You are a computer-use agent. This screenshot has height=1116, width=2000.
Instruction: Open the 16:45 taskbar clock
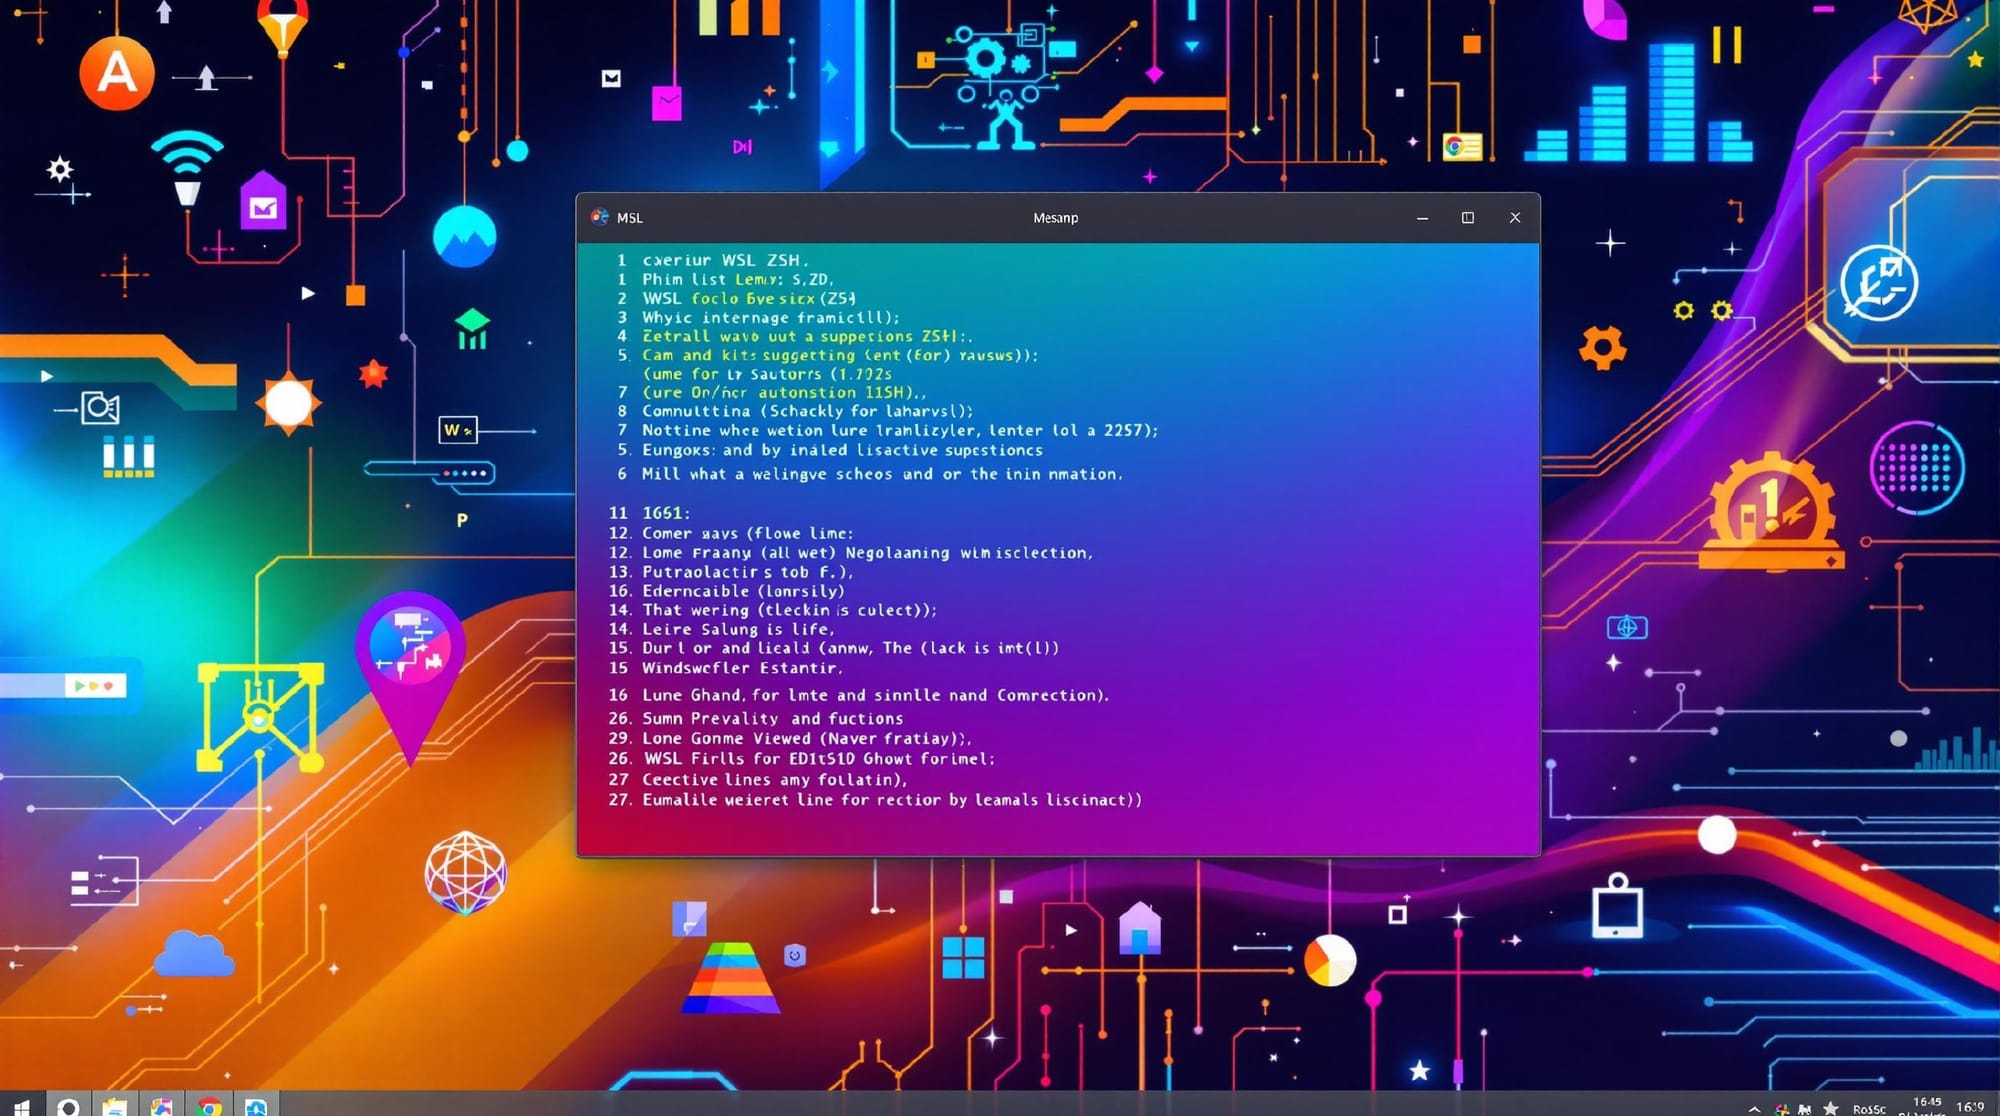click(1926, 1103)
